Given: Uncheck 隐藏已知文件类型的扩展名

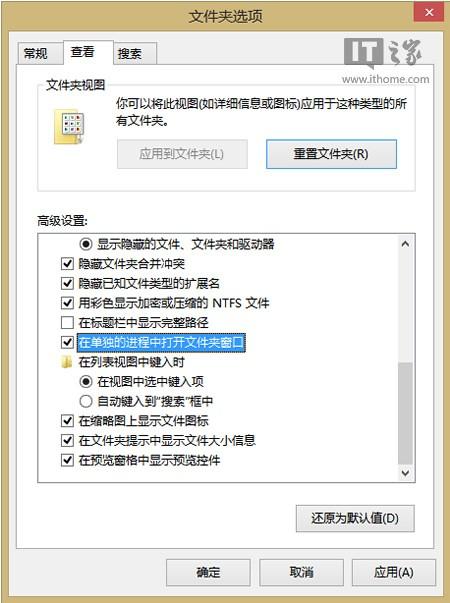Looking at the screenshot, I should point(67,283).
